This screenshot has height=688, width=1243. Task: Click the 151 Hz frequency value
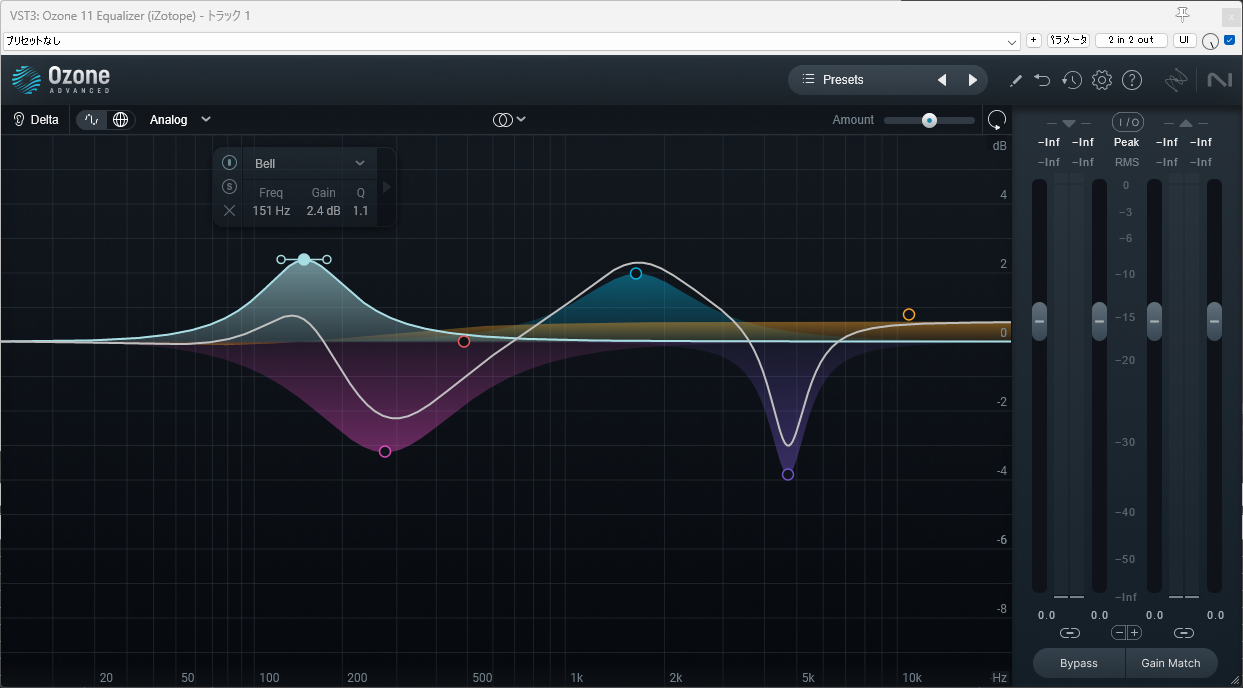click(271, 211)
